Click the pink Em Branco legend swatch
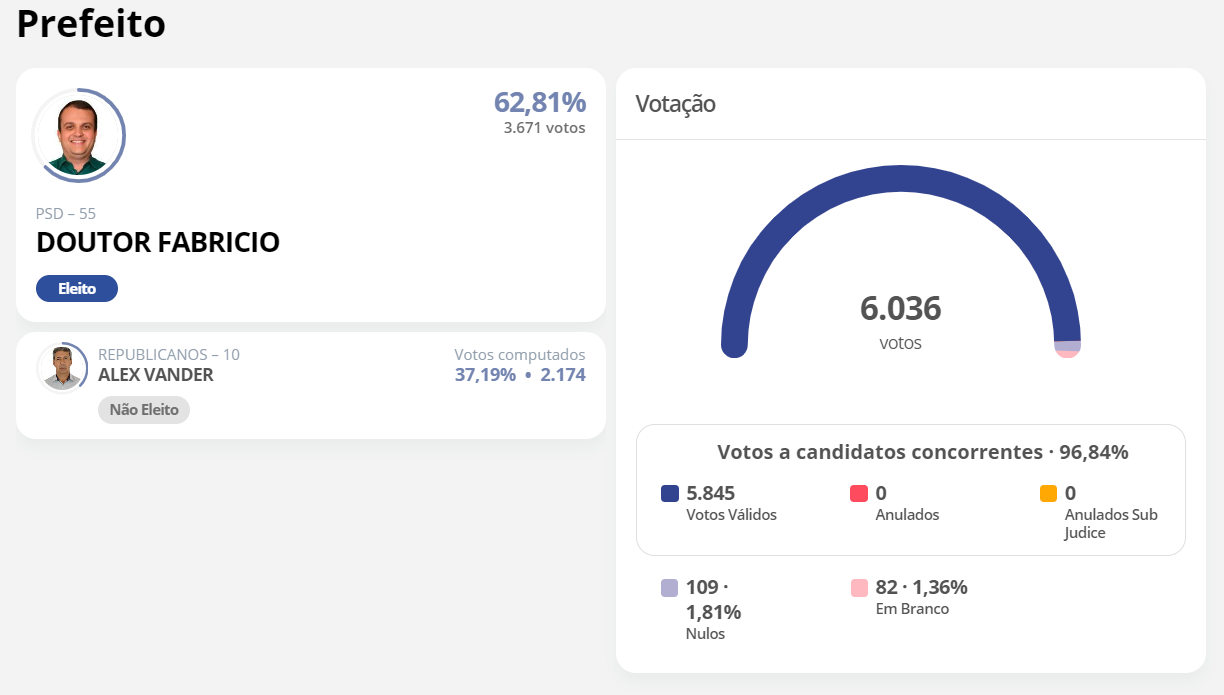1224x695 pixels. pyautogui.click(x=859, y=588)
